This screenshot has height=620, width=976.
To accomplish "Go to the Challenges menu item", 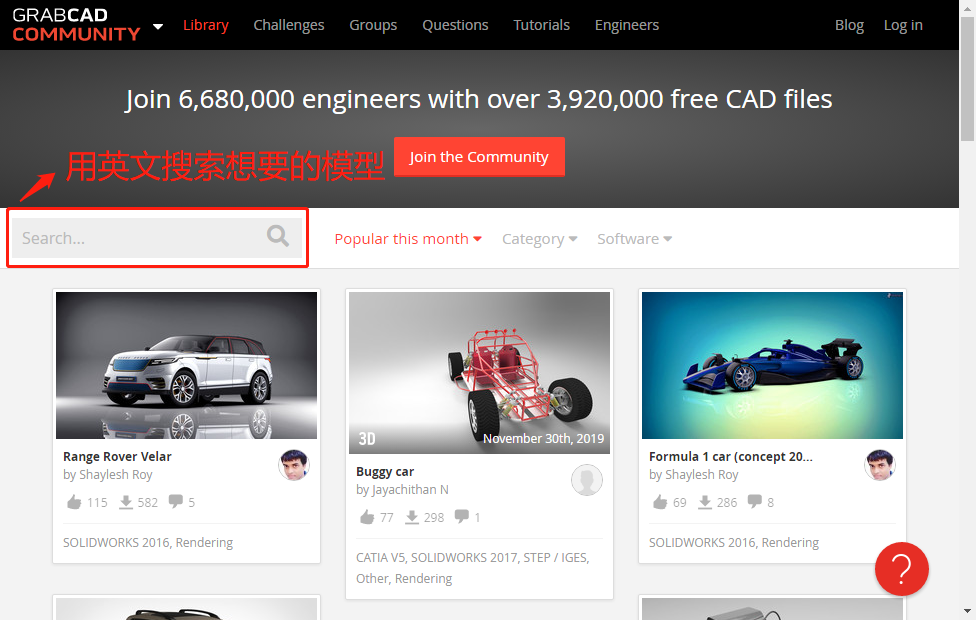I will tap(289, 25).
